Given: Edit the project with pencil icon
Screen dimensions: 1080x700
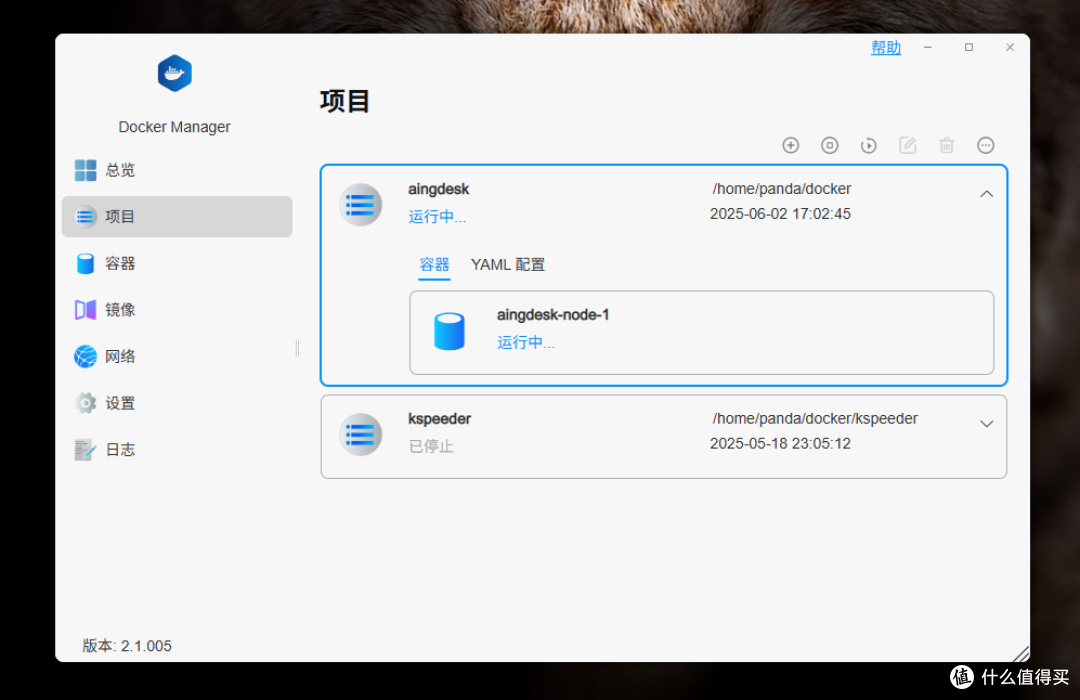Looking at the screenshot, I should (x=908, y=145).
